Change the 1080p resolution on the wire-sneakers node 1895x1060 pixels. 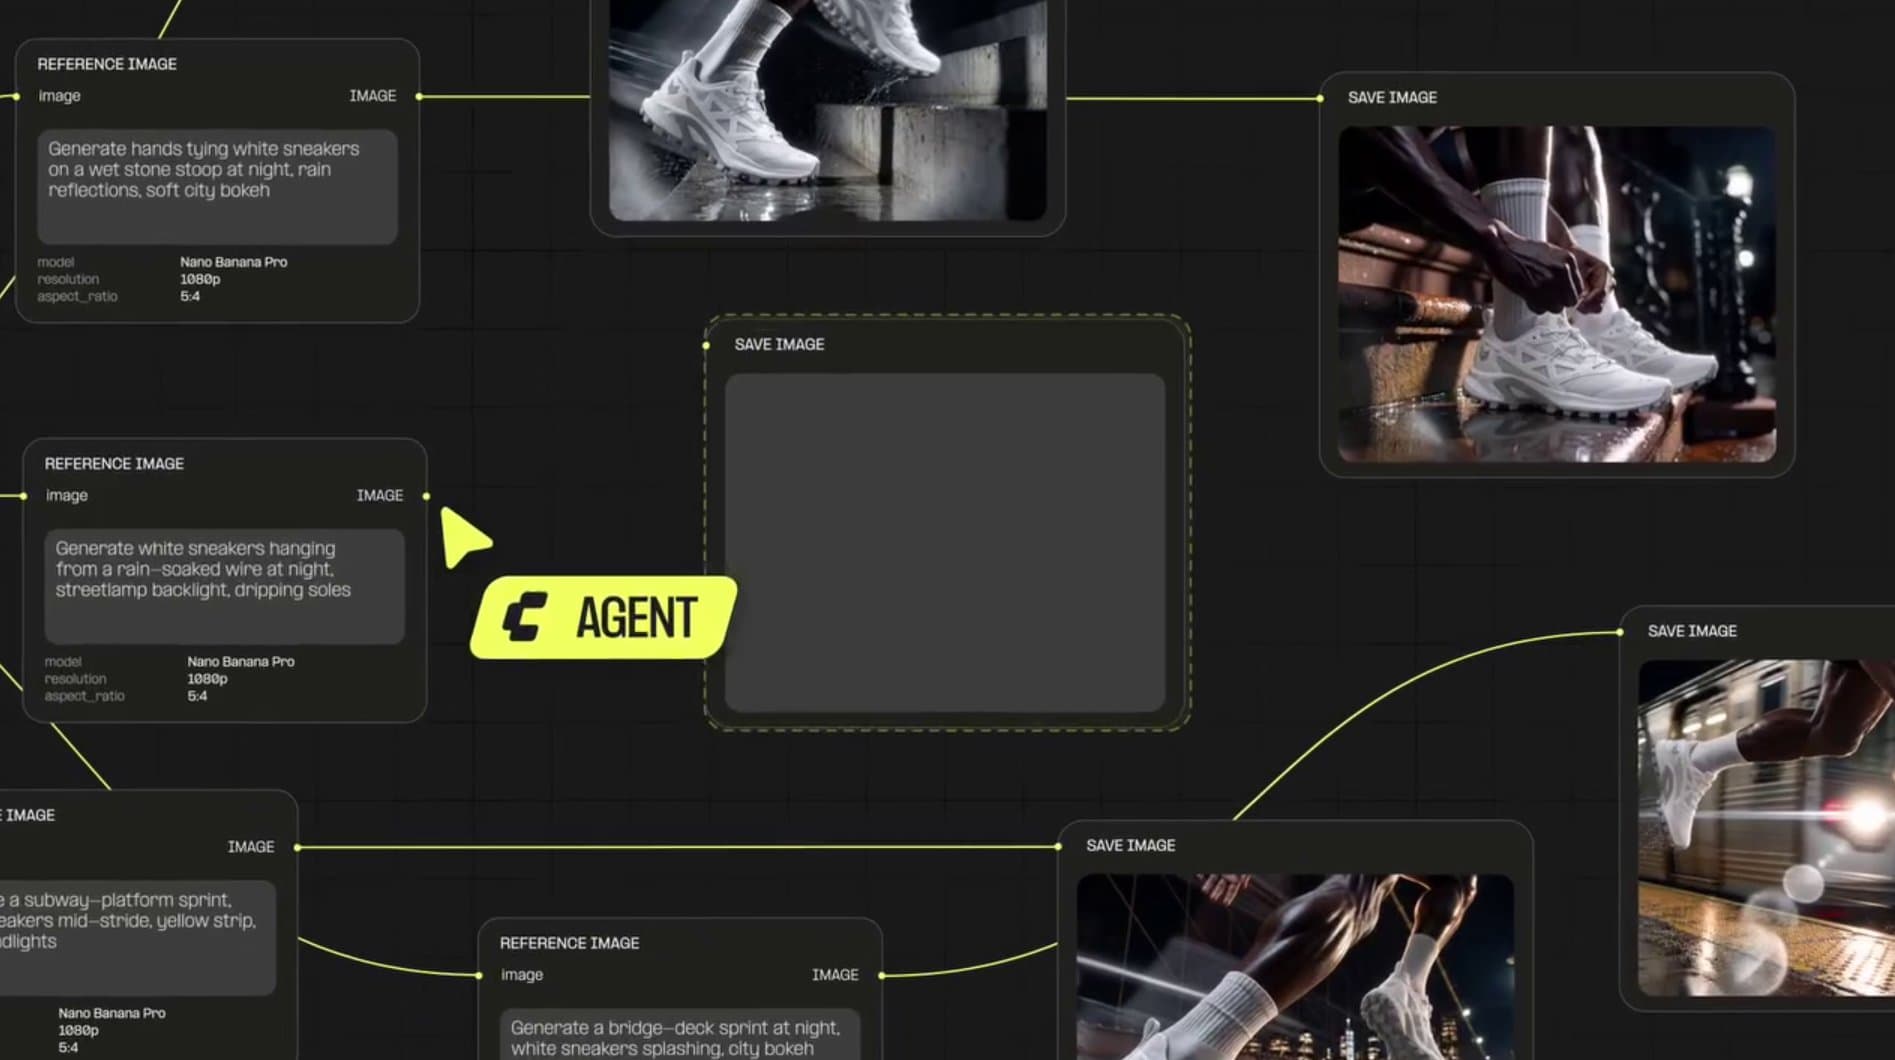(207, 679)
